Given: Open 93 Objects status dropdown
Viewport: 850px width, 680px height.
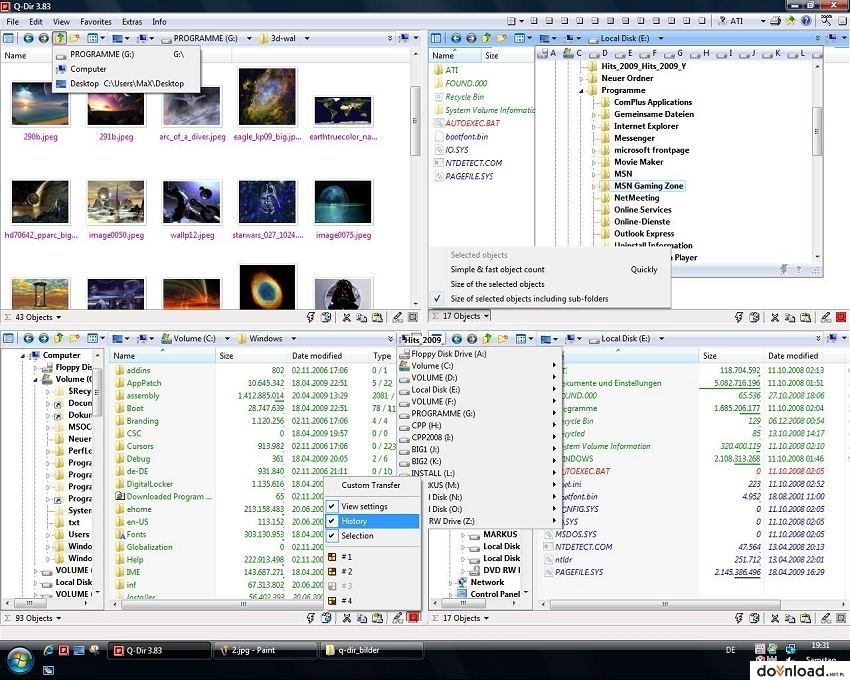Looking at the screenshot, I should pos(59,618).
